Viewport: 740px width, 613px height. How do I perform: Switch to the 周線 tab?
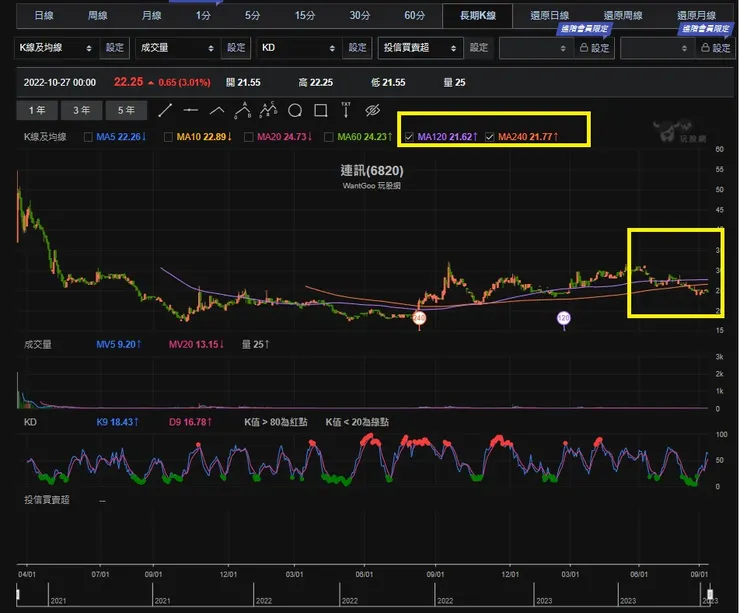pos(98,16)
